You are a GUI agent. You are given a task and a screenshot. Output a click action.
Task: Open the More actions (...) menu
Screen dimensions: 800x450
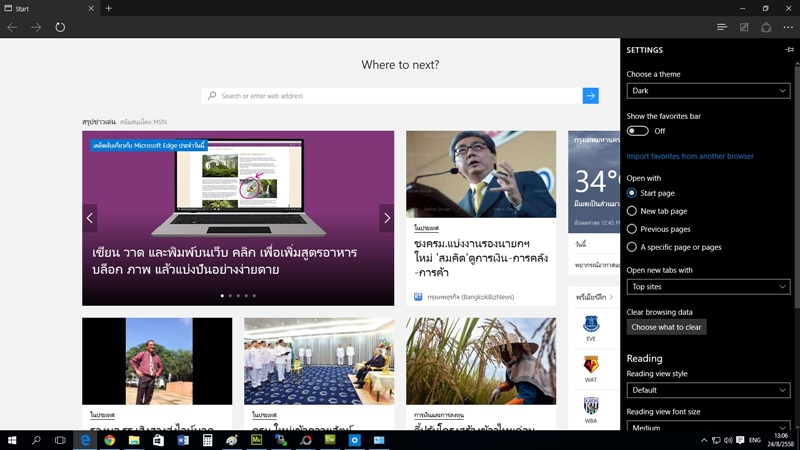click(x=788, y=27)
